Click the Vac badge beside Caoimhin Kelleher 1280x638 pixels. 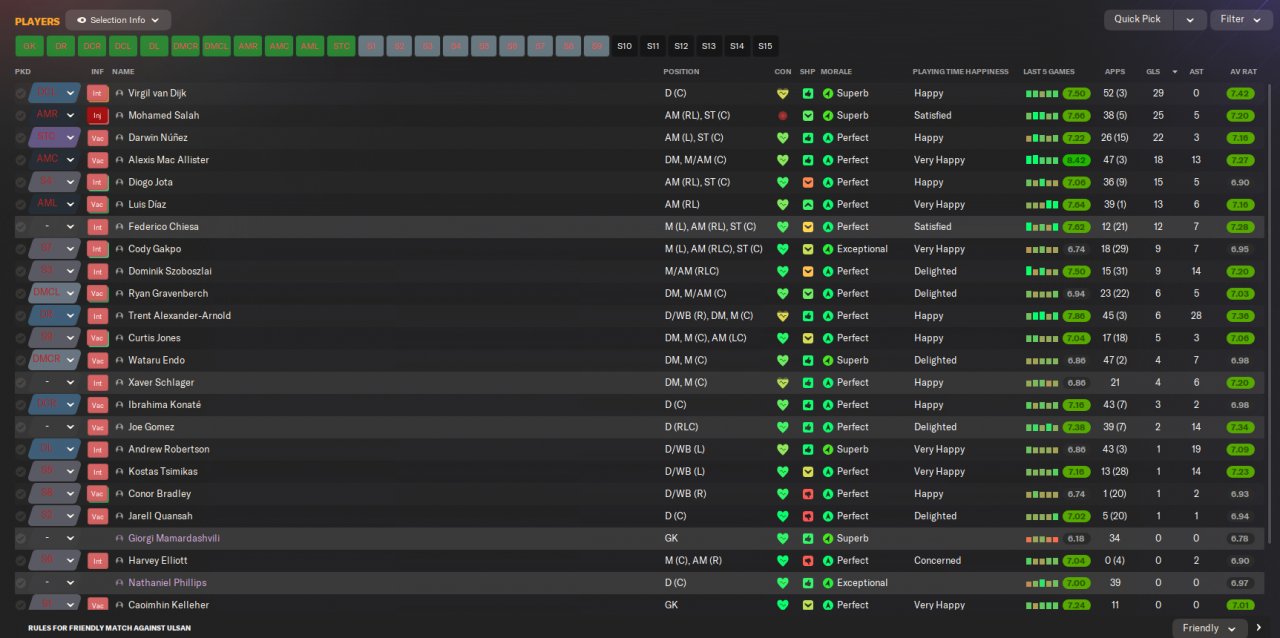pos(97,605)
